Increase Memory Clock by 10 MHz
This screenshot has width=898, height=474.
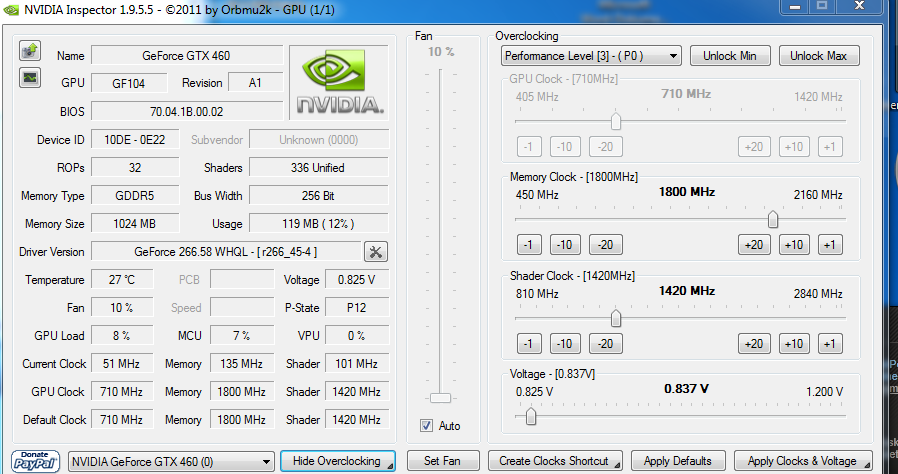click(x=794, y=245)
